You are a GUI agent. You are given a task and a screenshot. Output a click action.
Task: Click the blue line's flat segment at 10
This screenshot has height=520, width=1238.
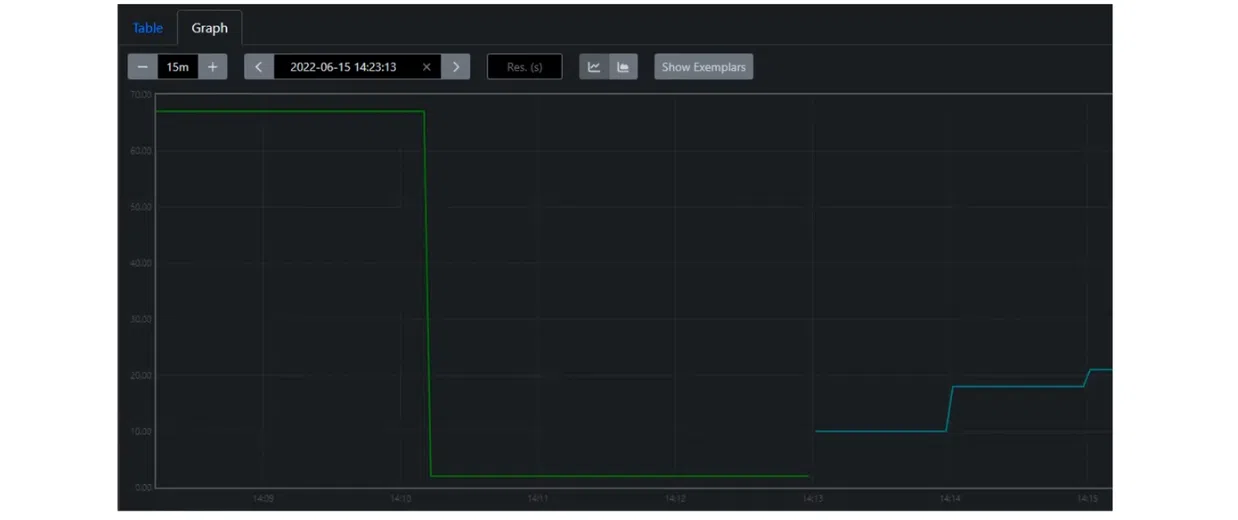click(880, 431)
